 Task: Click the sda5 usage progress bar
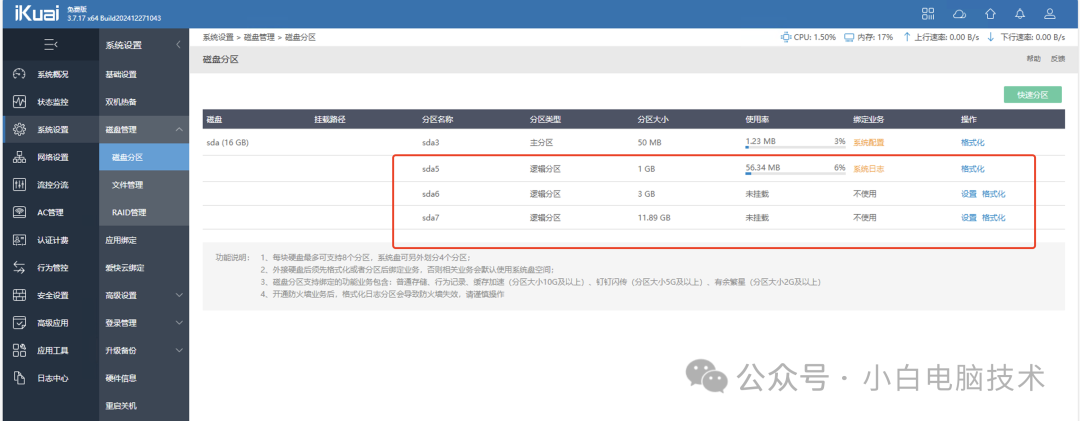click(795, 174)
